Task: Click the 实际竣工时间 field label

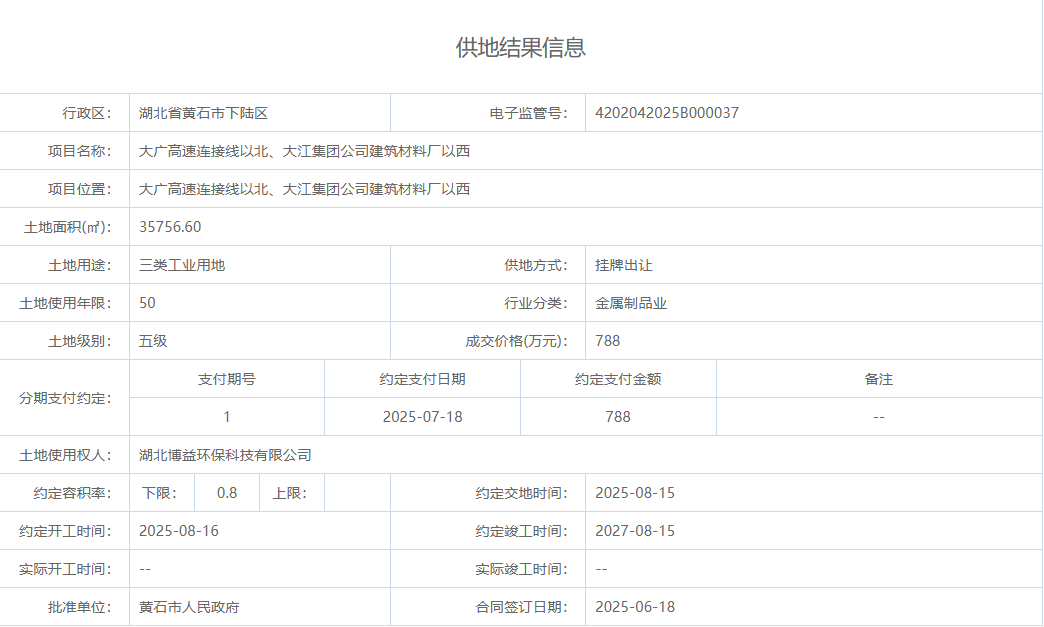Action: (x=521, y=569)
